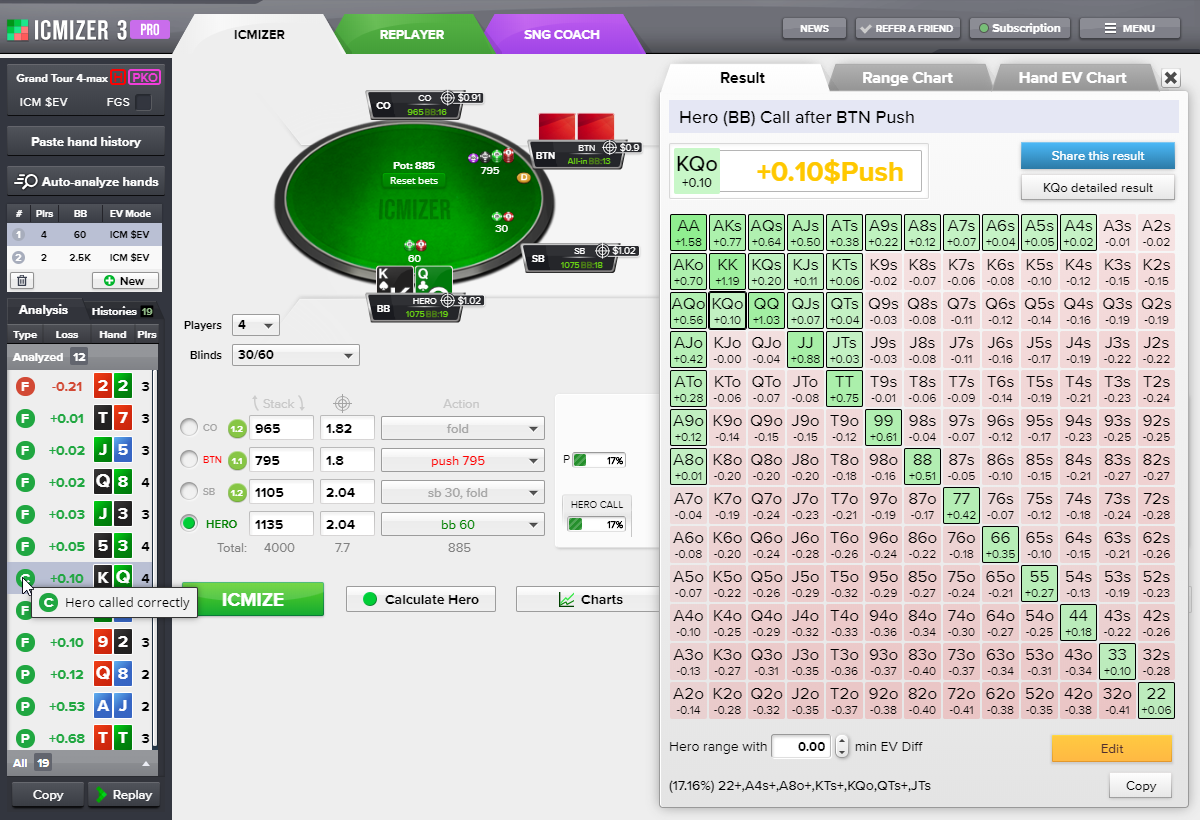Click the AA +1.58 range cell
Viewport: 1200px width, 820px height.
pos(688,232)
